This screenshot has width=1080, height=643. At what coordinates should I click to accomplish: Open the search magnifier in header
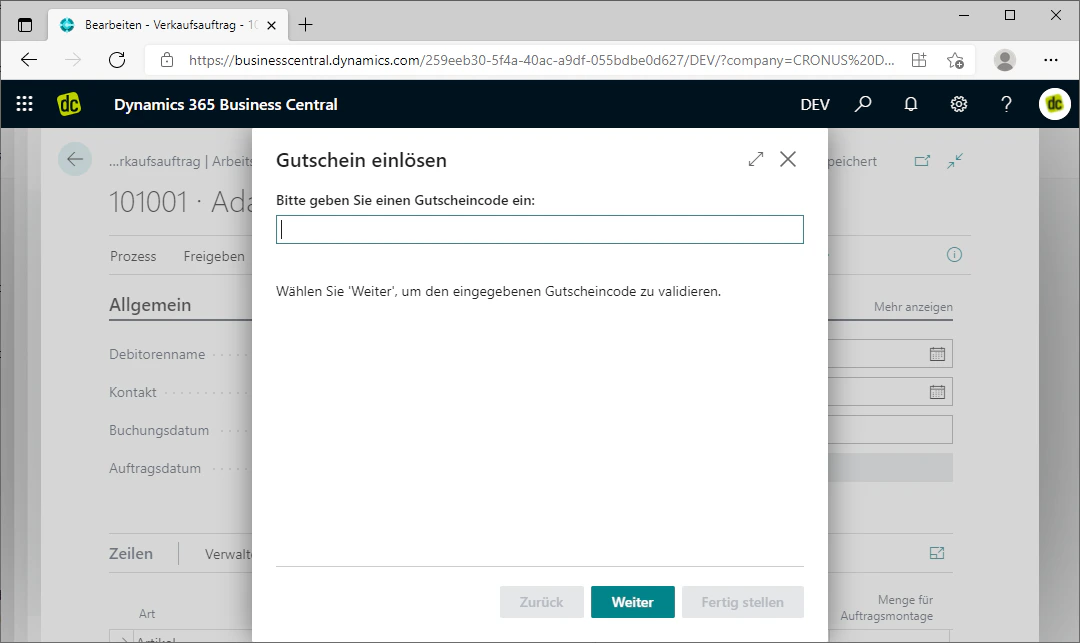[863, 104]
